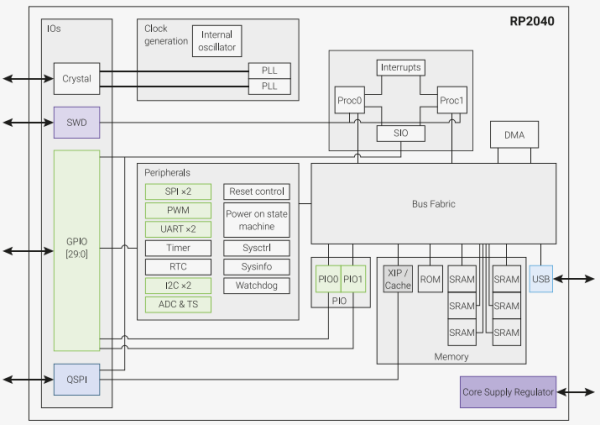Click the DMA block
Screen dimensions: 600x425
[515, 135]
